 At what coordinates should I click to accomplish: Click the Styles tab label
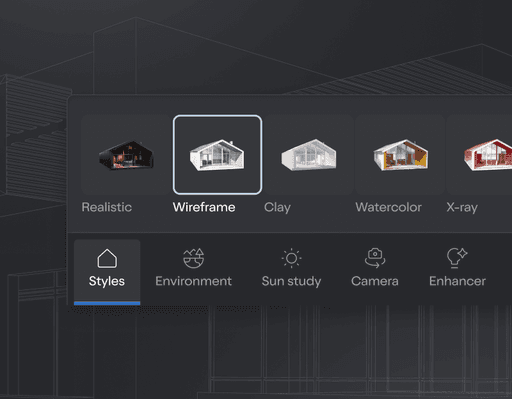point(107,281)
